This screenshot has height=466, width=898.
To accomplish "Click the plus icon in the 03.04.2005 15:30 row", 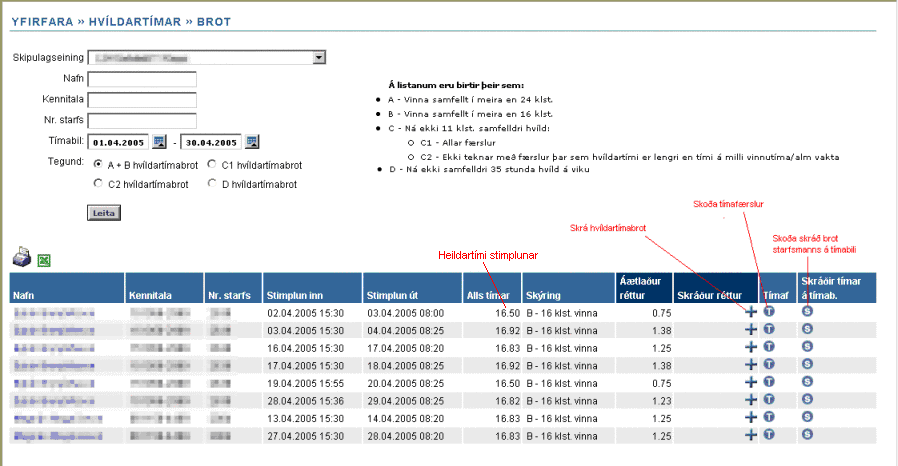I will tap(751, 329).
